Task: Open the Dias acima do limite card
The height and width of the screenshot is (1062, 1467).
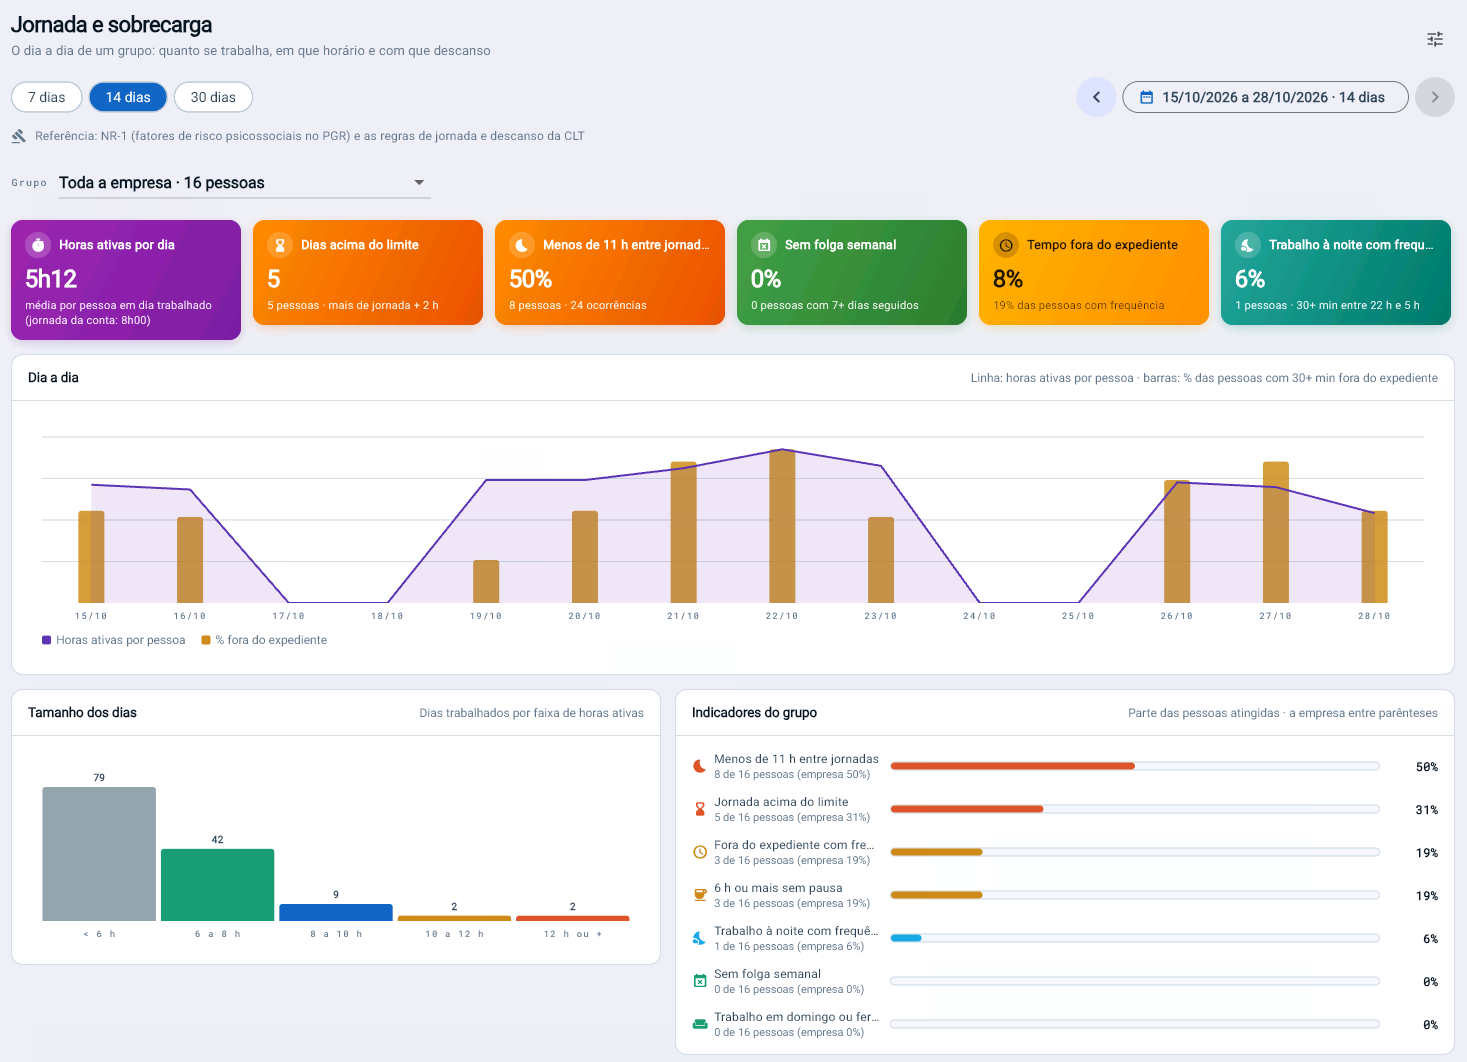Action: [x=368, y=272]
